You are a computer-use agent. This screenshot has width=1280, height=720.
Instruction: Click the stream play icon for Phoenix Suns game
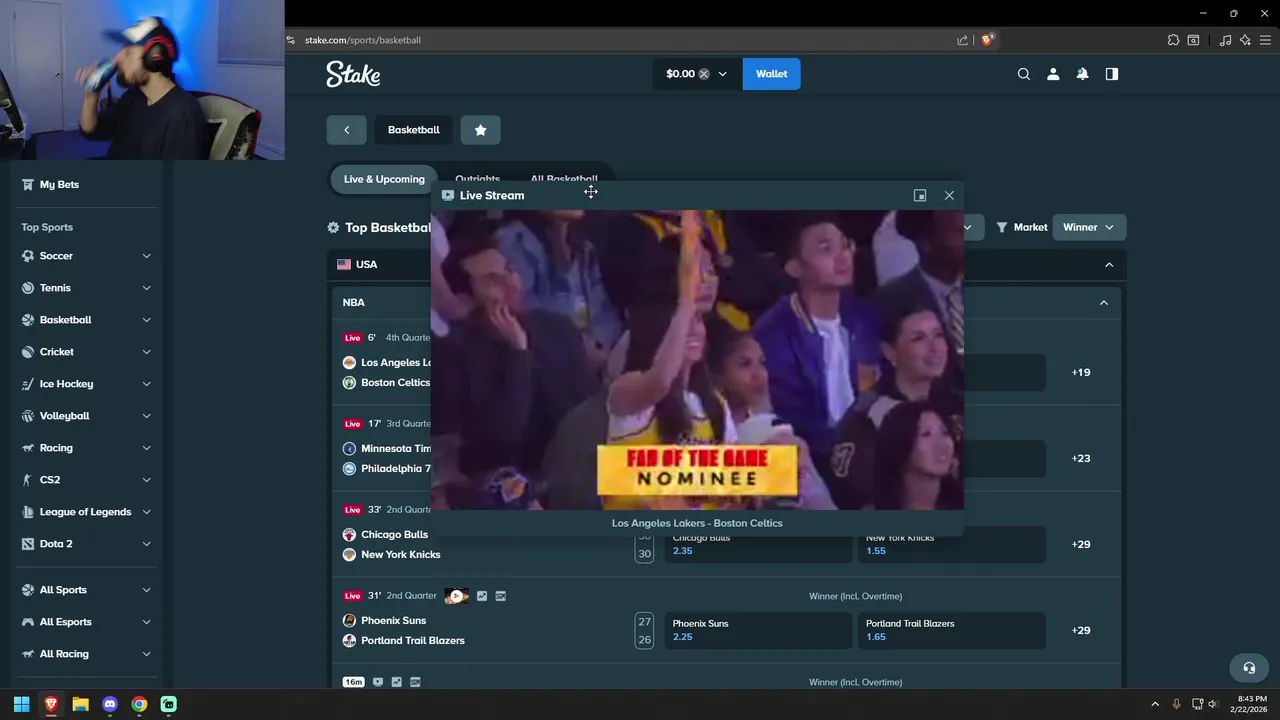coord(456,596)
